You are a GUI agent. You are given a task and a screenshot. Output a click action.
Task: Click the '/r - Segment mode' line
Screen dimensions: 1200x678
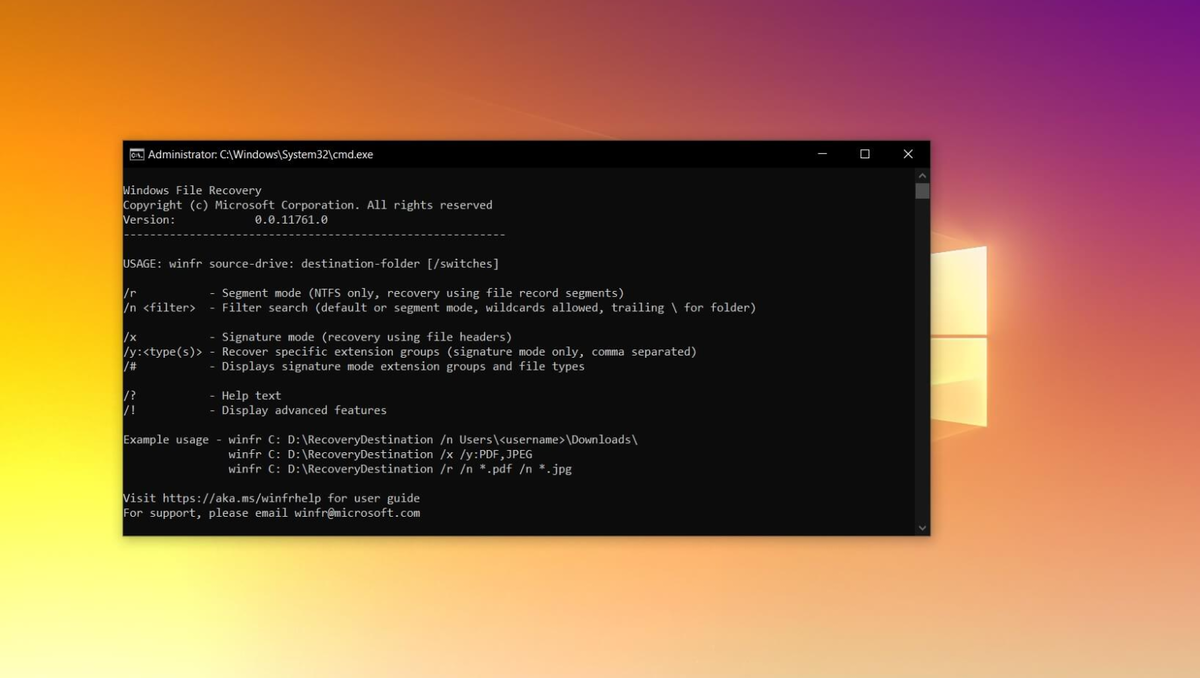pyautogui.click(x=373, y=293)
